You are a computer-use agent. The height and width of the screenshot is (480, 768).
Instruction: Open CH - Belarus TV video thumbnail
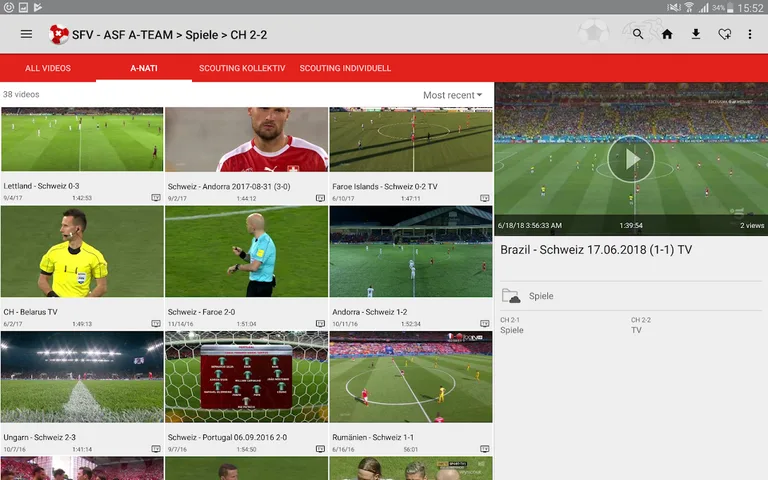click(82, 252)
